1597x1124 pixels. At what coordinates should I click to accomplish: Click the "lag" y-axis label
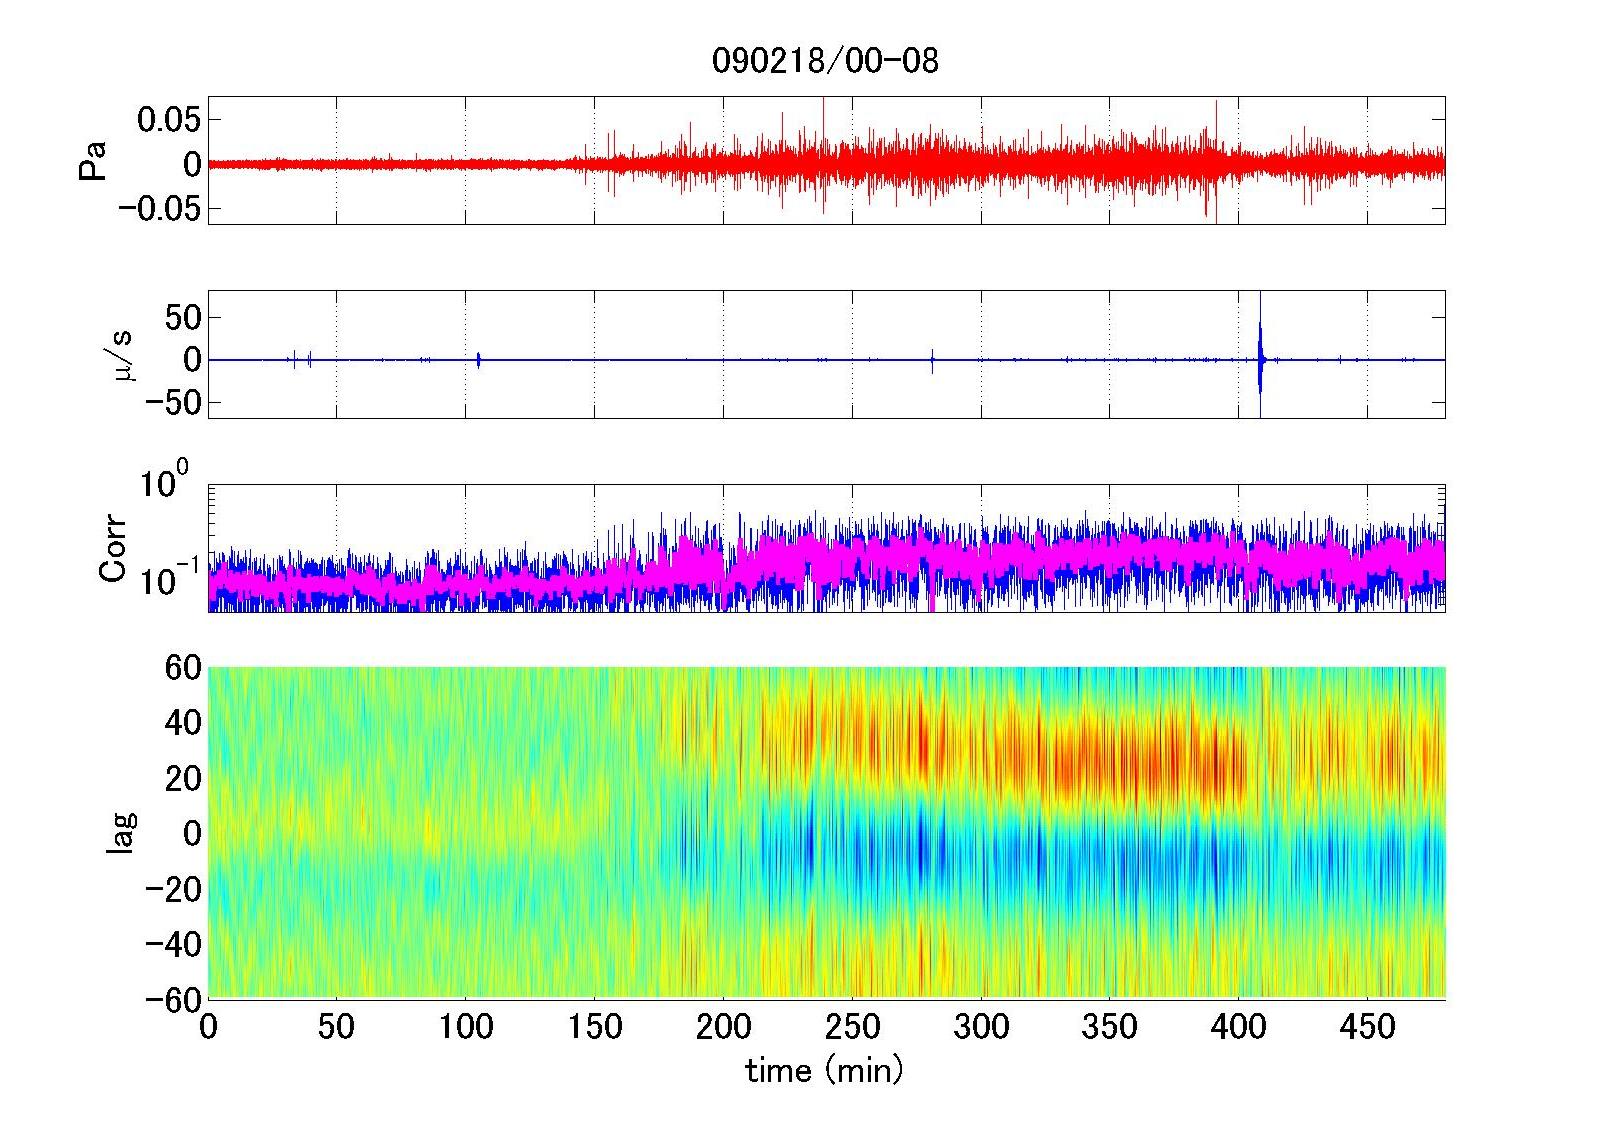121,832
